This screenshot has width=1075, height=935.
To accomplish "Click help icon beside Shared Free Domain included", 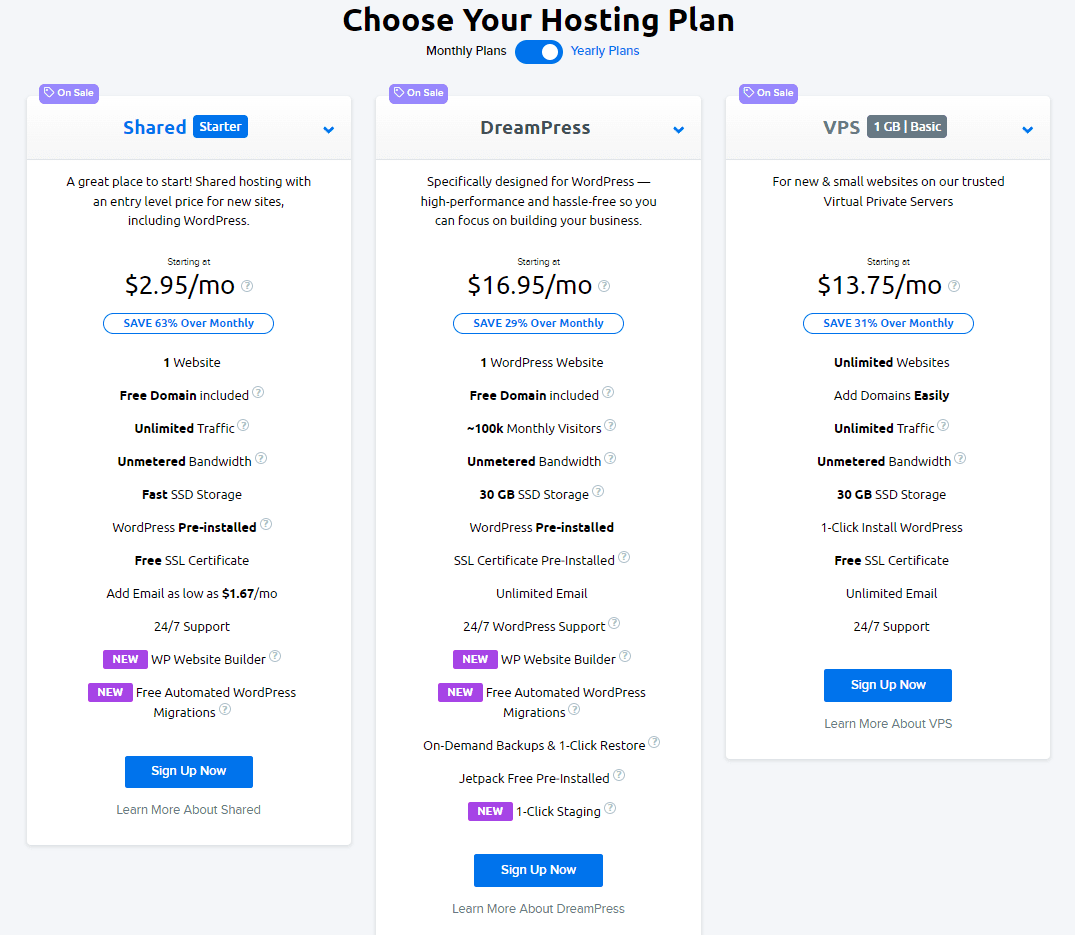I will coord(258,392).
